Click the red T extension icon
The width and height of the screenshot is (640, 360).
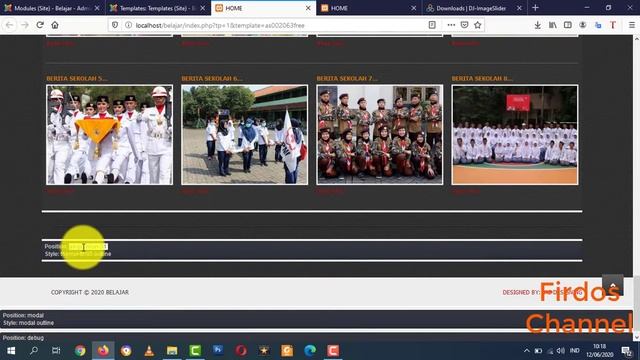point(613,25)
